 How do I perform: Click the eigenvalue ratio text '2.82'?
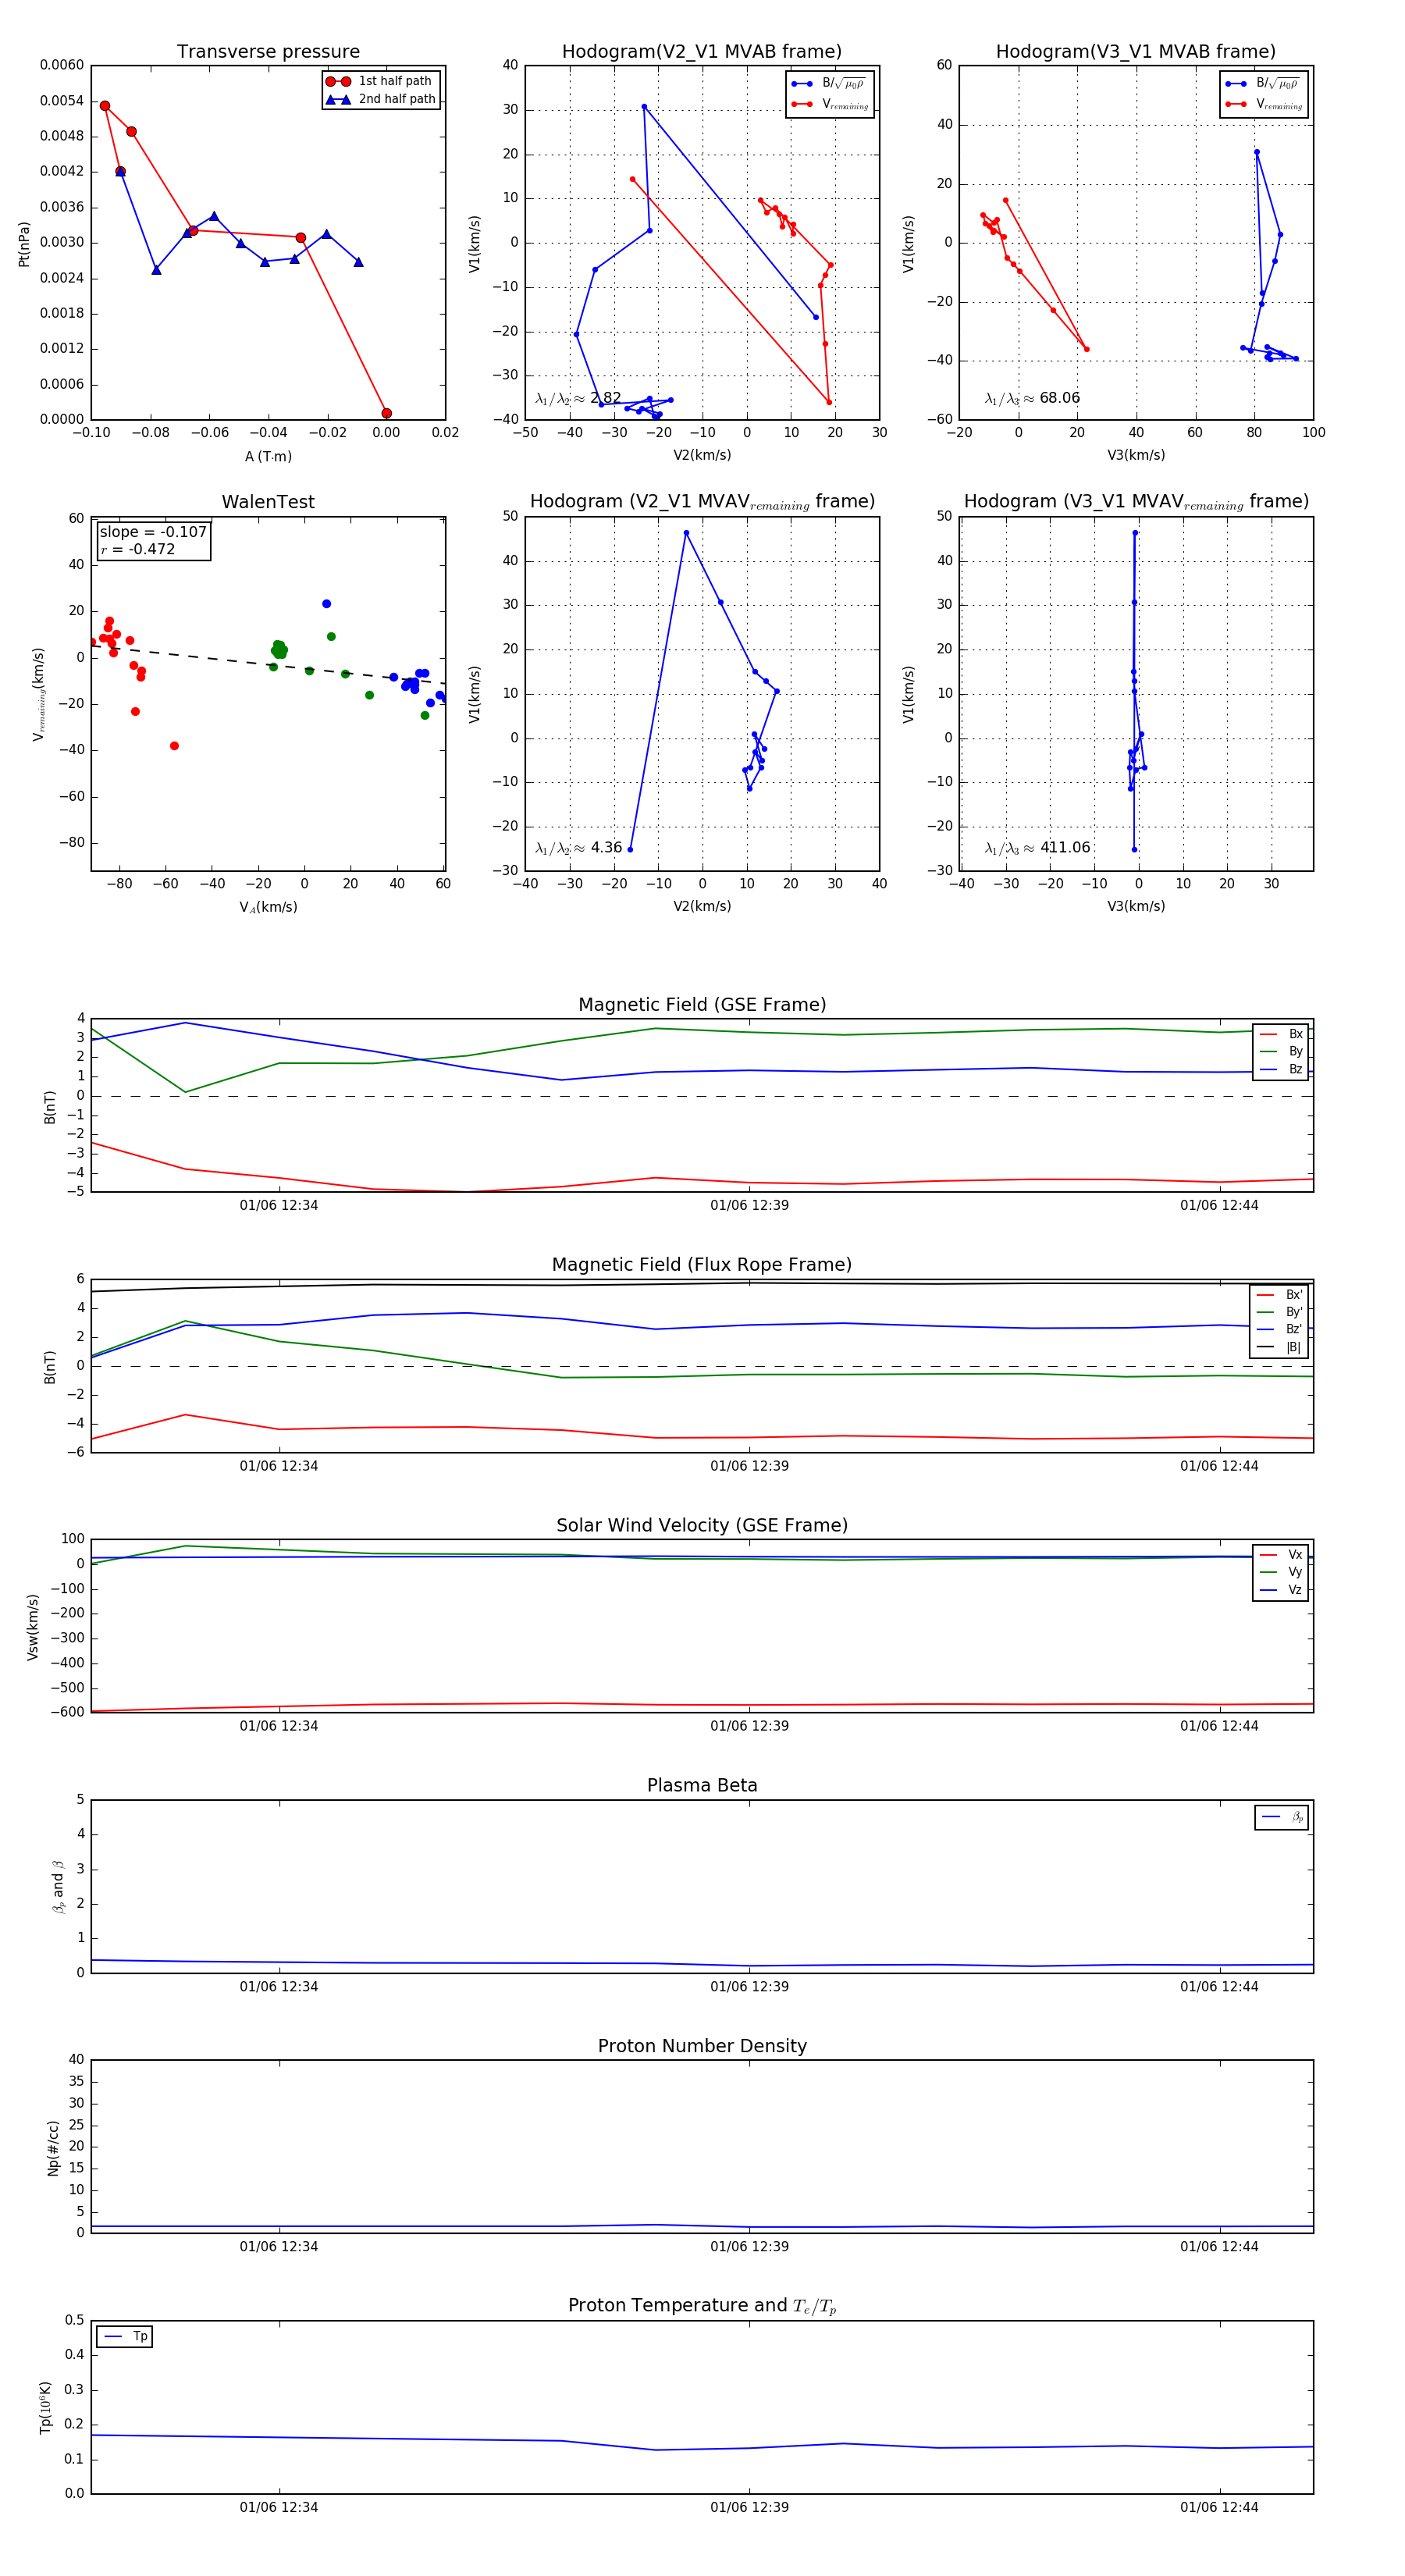pyautogui.click(x=606, y=398)
